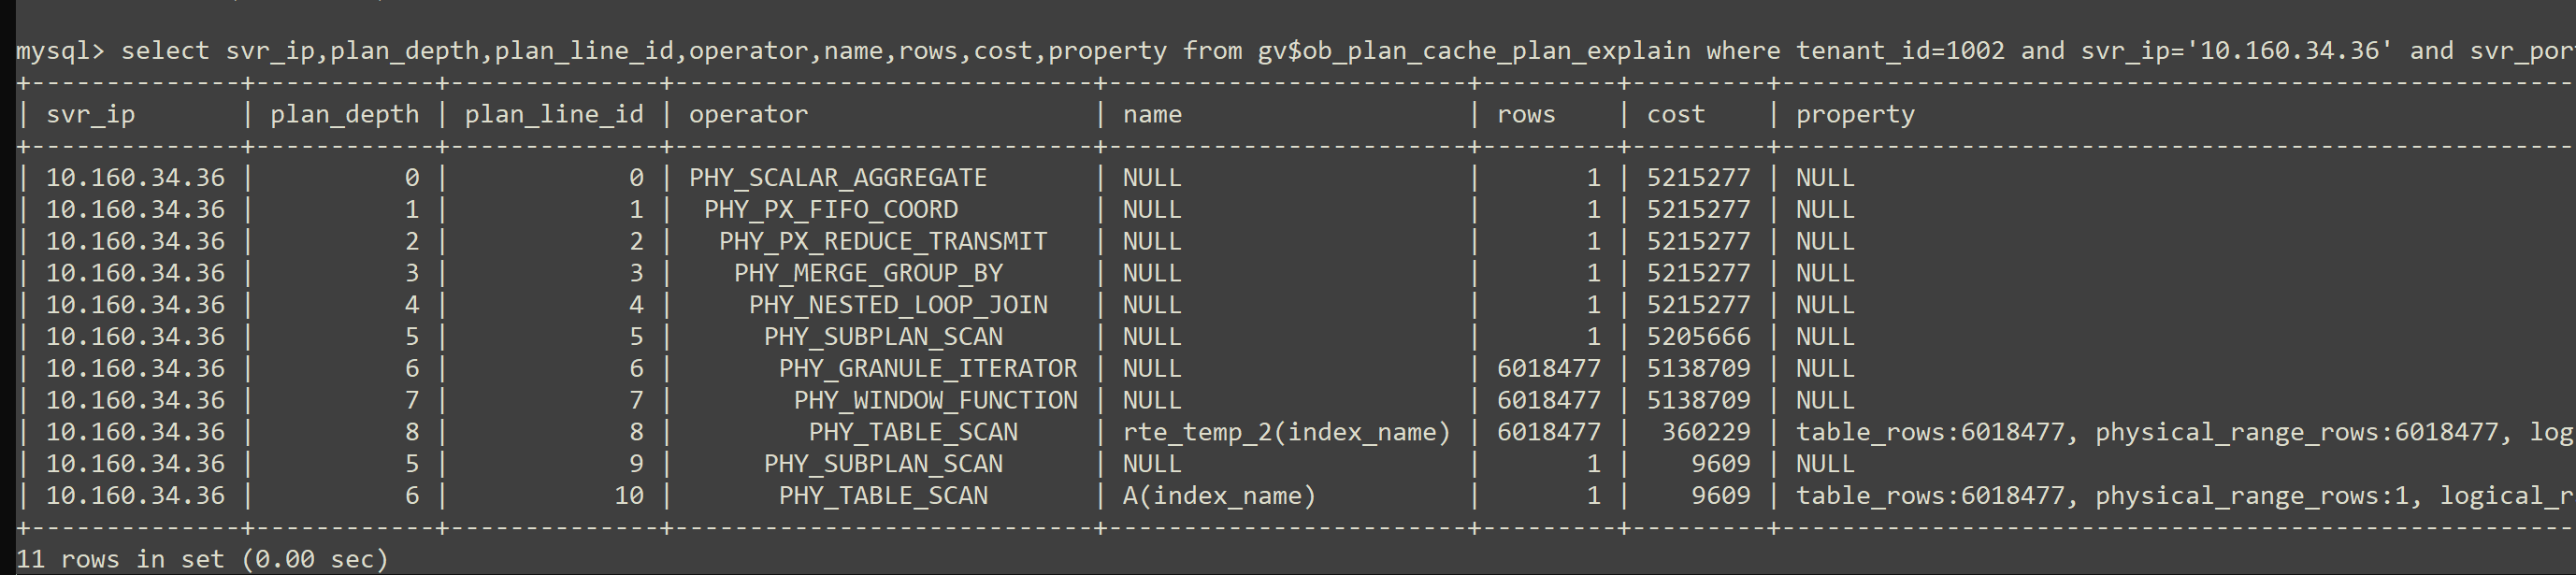Click the cost value 5205666
The width and height of the screenshot is (2576, 575).
point(1699,337)
